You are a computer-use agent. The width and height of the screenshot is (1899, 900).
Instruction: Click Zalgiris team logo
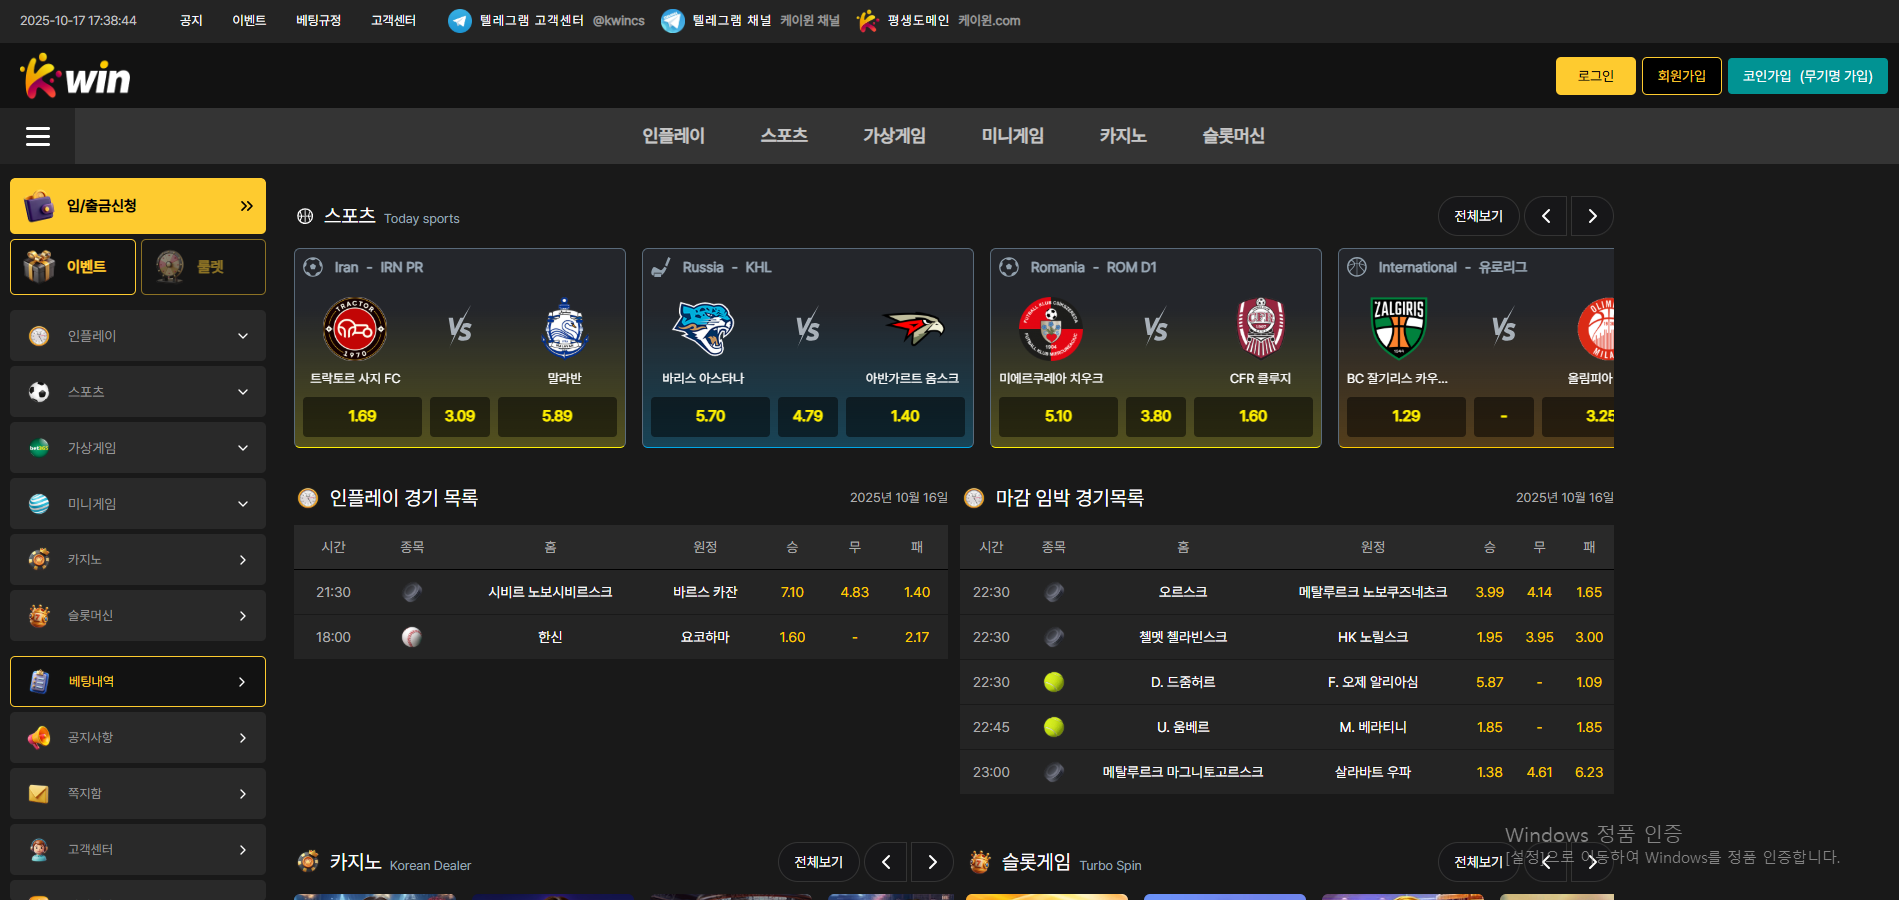(1398, 327)
